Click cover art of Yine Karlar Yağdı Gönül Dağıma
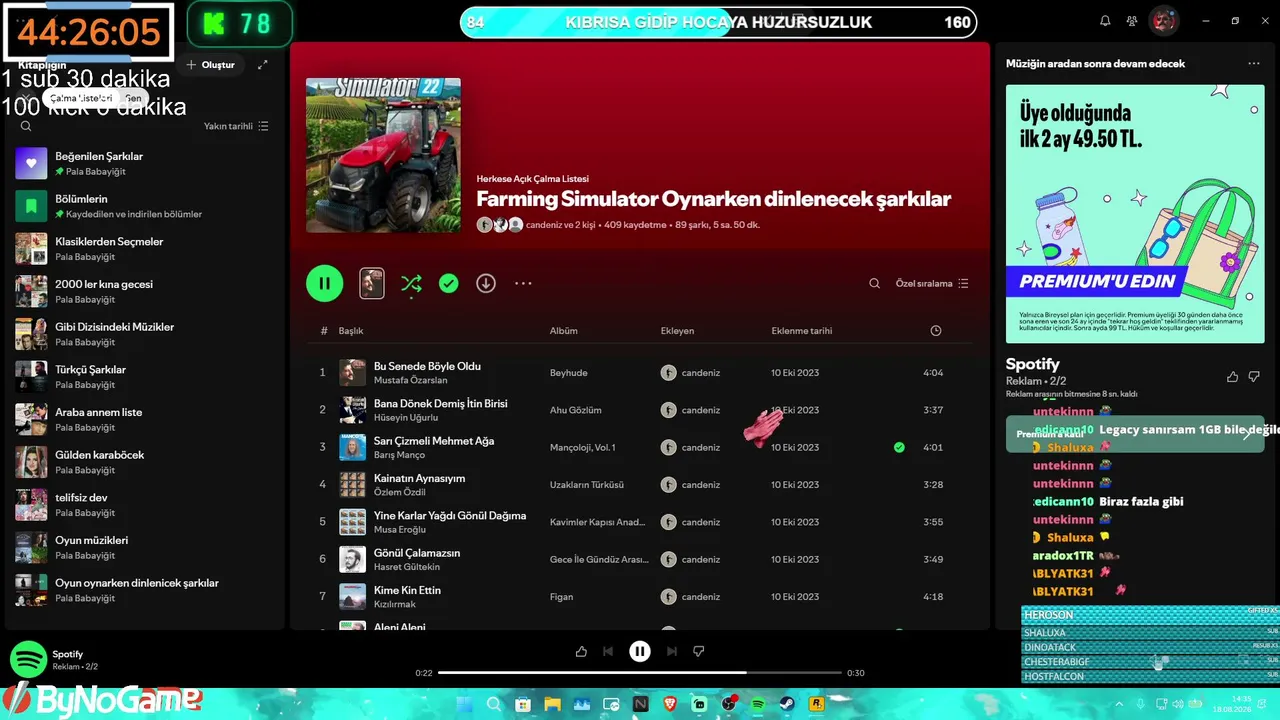The width and height of the screenshot is (1280, 720). point(352,522)
